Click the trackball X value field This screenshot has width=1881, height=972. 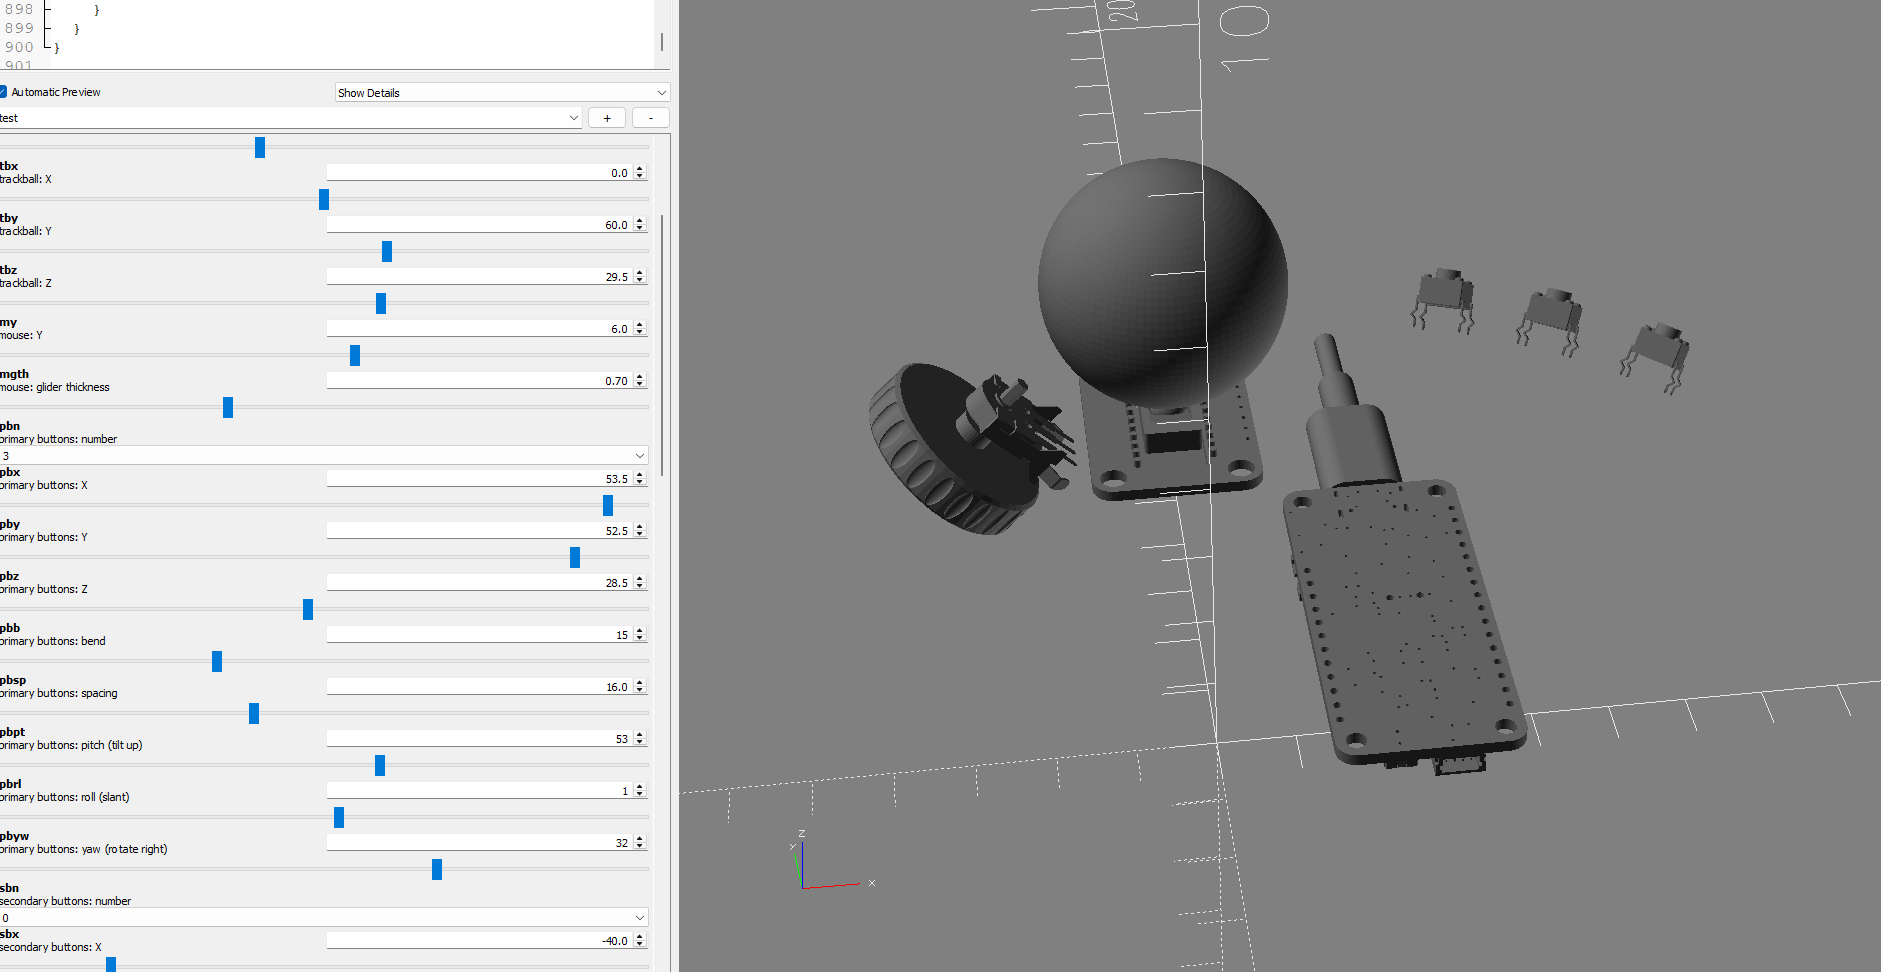(x=480, y=173)
